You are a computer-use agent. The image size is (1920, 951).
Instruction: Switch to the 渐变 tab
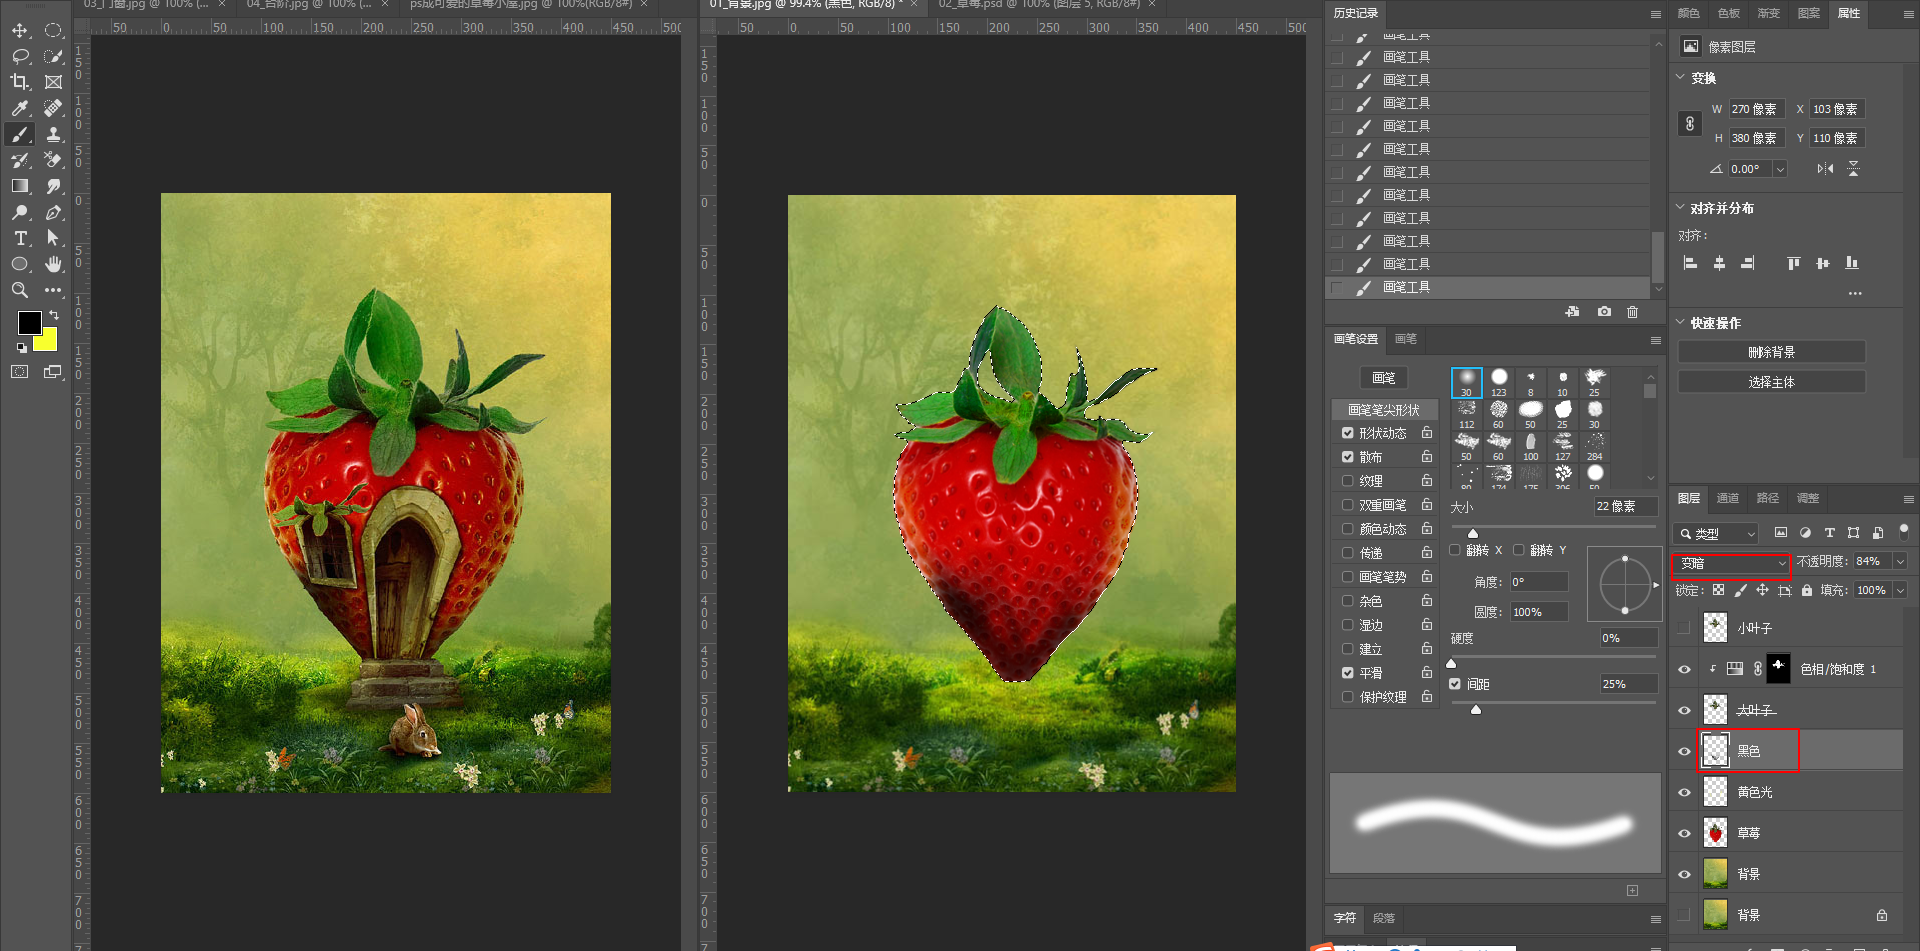[x=1769, y=13]
